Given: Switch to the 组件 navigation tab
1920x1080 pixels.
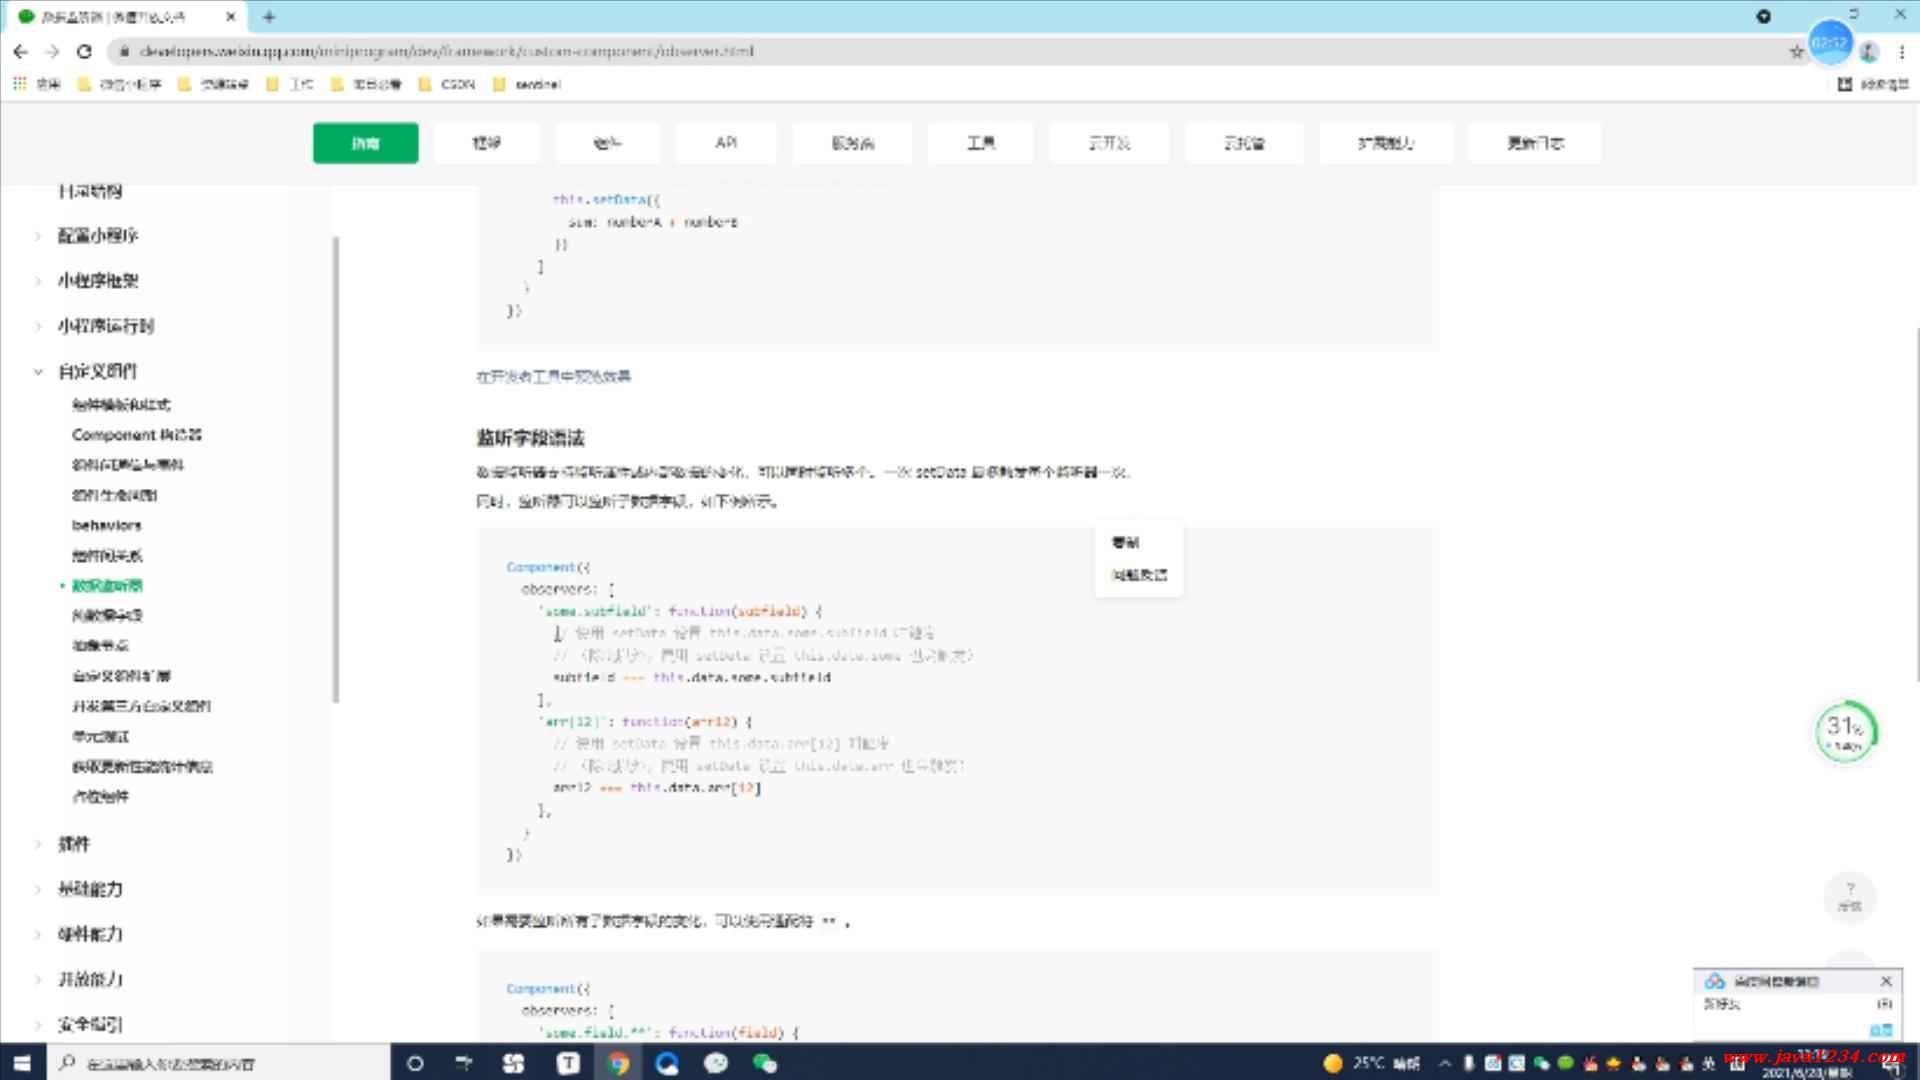Looking at the screenshot, I should (607, 143).
